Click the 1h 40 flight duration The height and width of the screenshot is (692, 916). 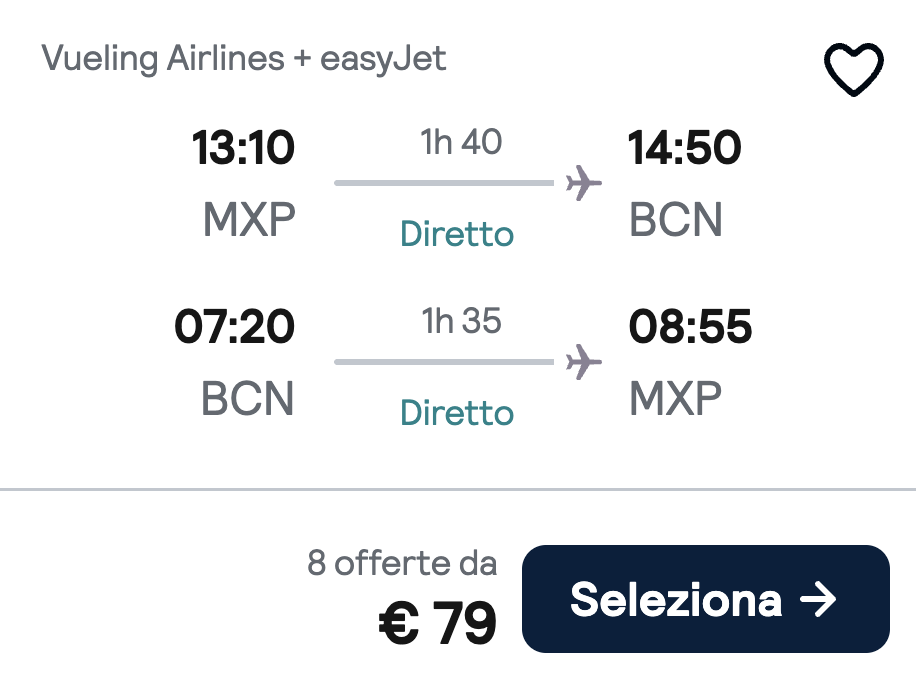pyautogui.click(x=461, y=143)
